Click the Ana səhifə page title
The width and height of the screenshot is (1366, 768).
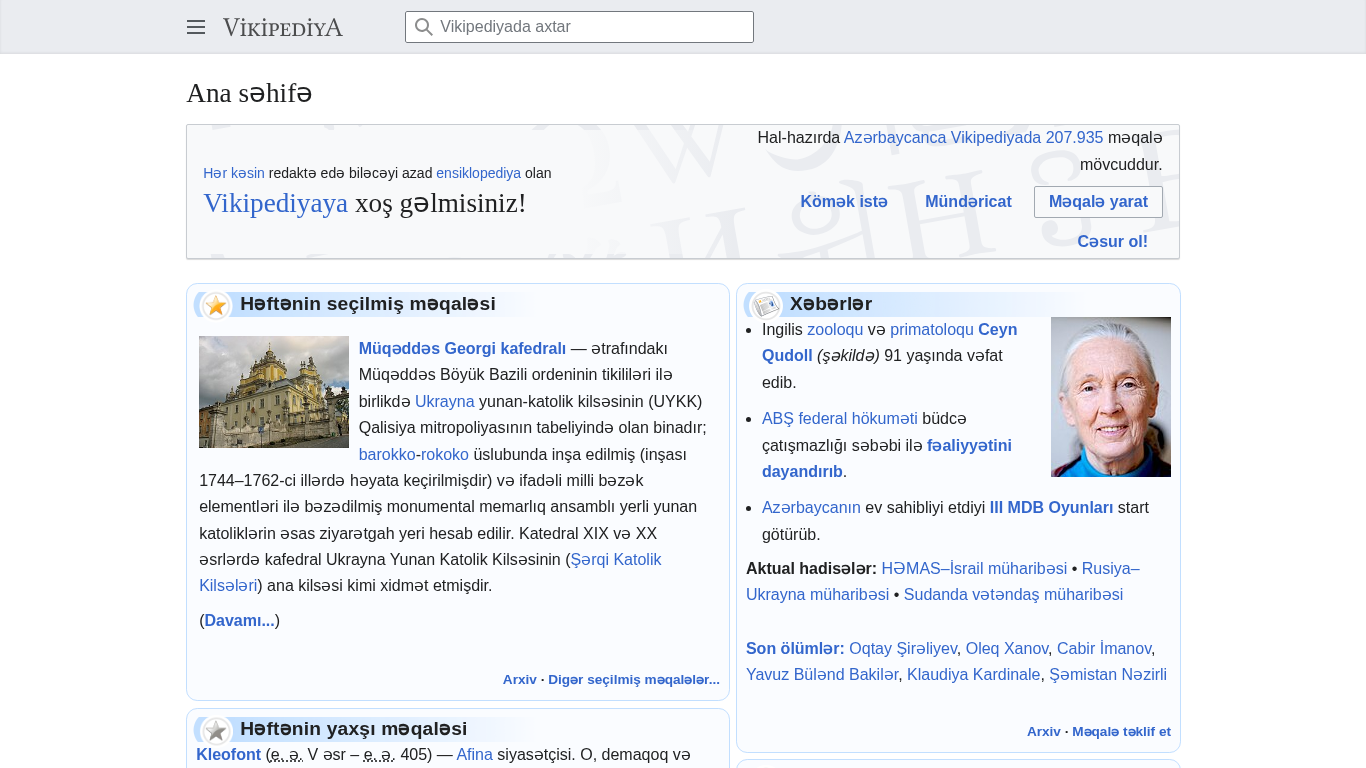[x=249, y=93]
